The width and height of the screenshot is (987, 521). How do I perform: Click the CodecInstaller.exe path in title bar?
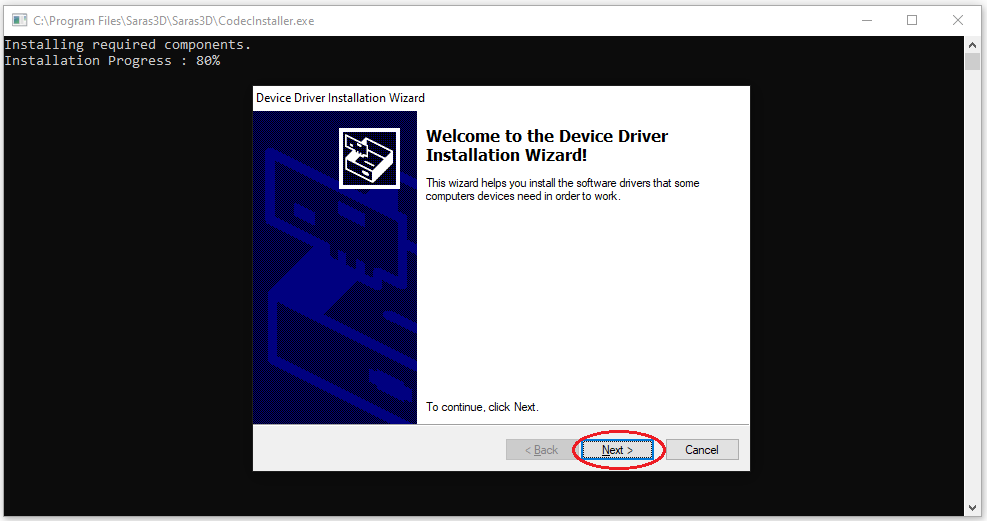174,21
